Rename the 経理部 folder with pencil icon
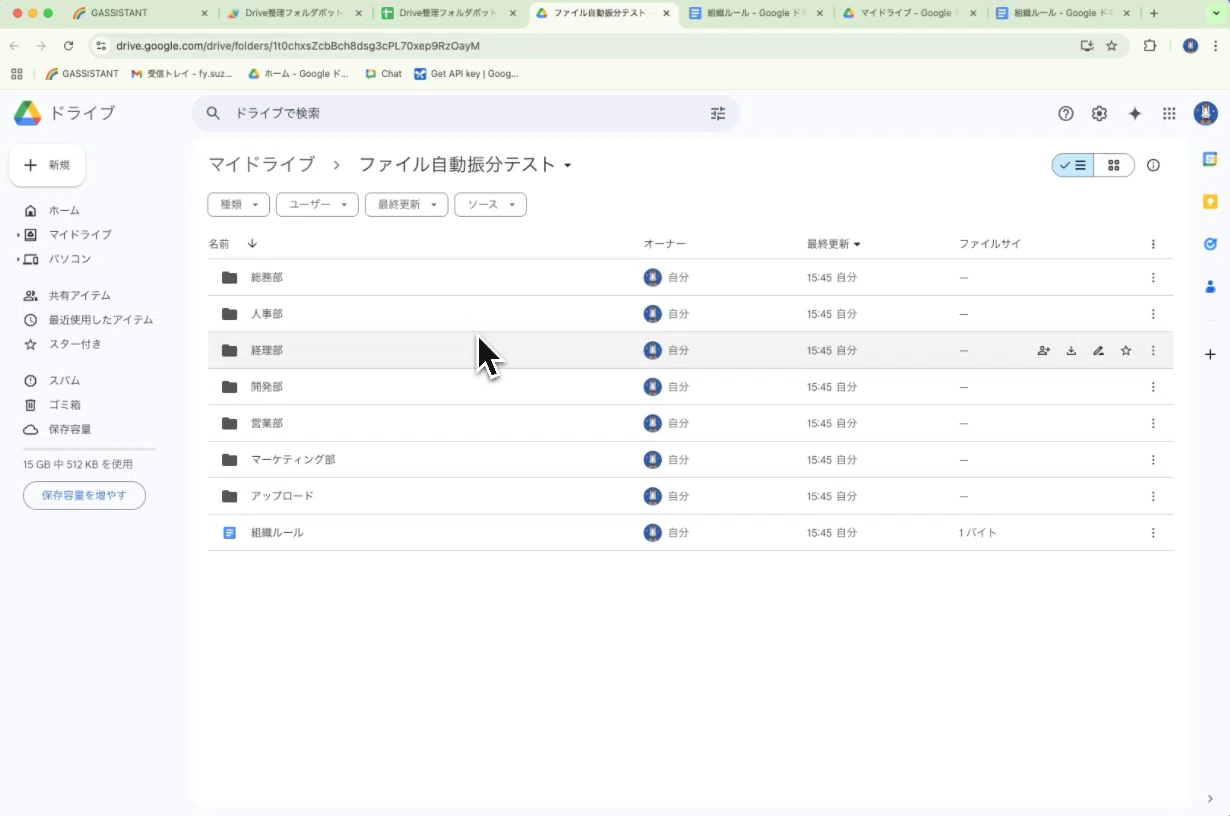The width and height of the screenshot is (1230, 816). click(x=1099, y=351)
